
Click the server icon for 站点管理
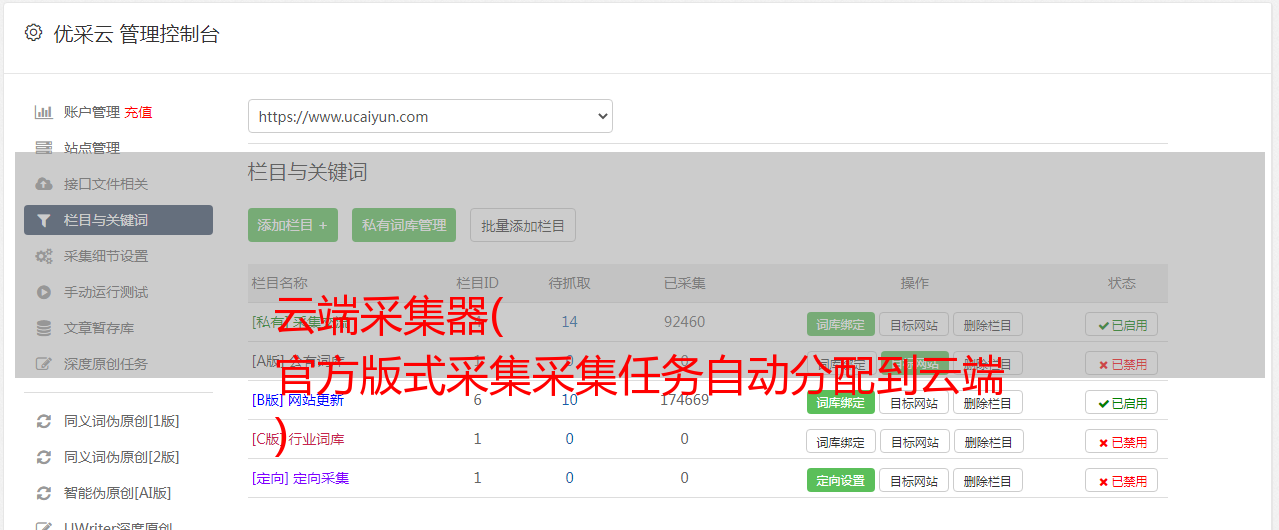43,148
